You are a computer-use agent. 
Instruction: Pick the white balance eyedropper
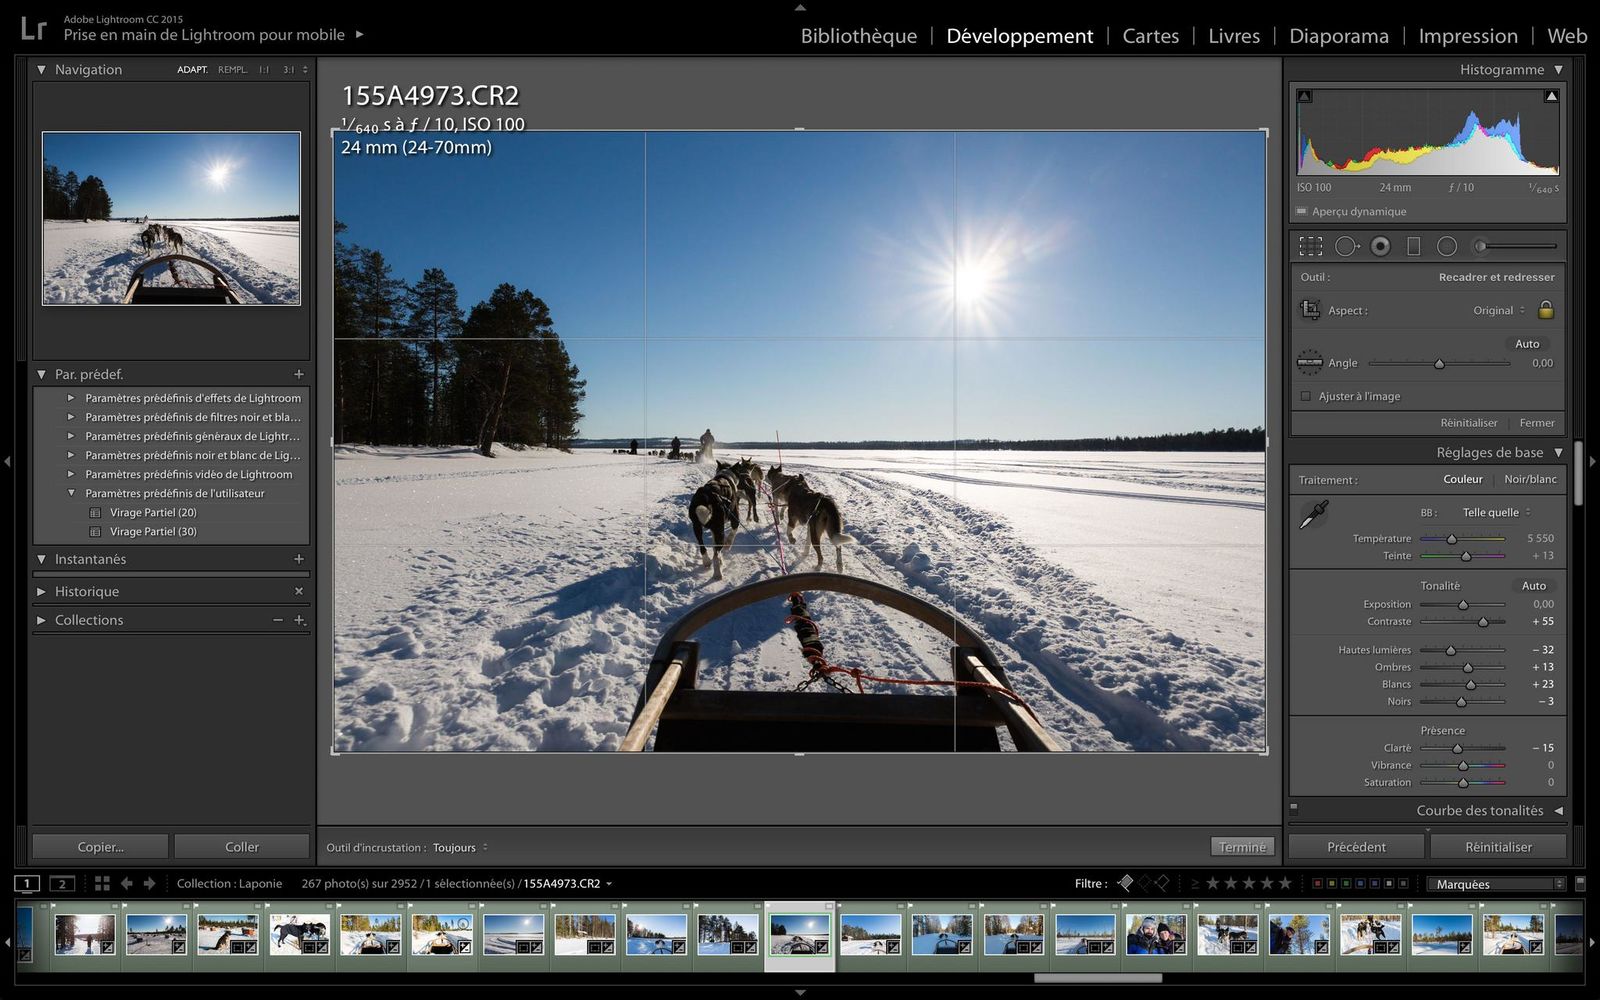1313,514
